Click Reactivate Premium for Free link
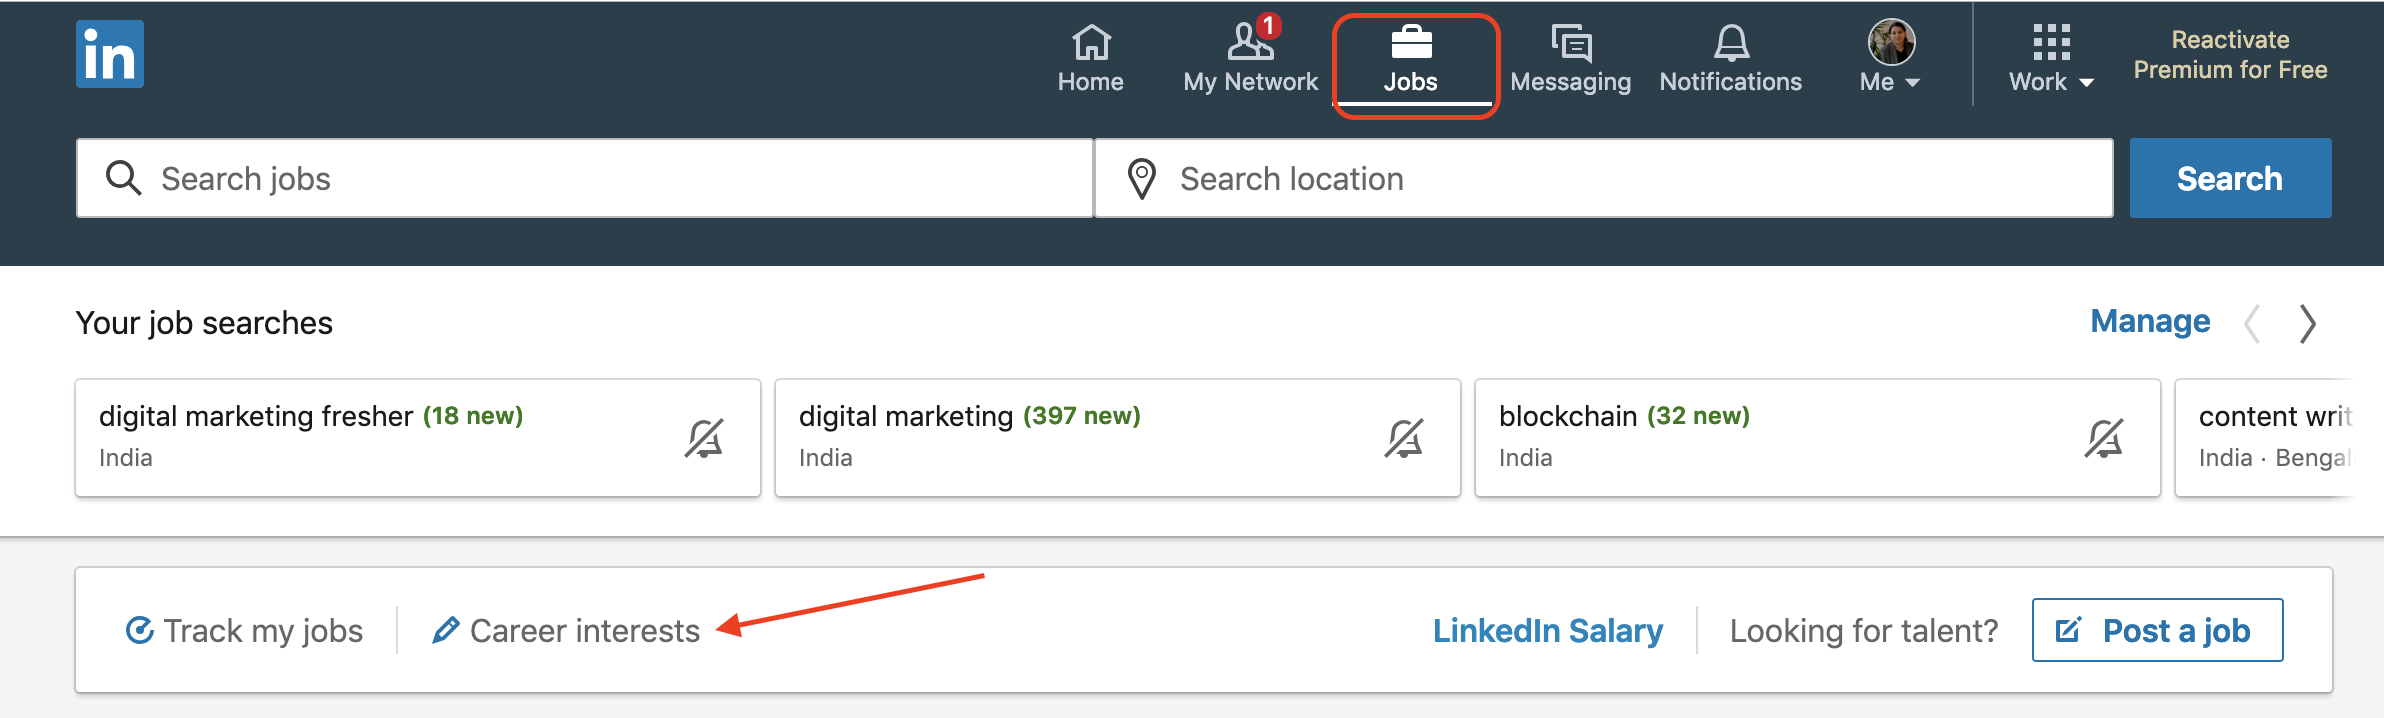This screenshot has width=2384, height=718. pyautogui.click(x=2231, y=55)
